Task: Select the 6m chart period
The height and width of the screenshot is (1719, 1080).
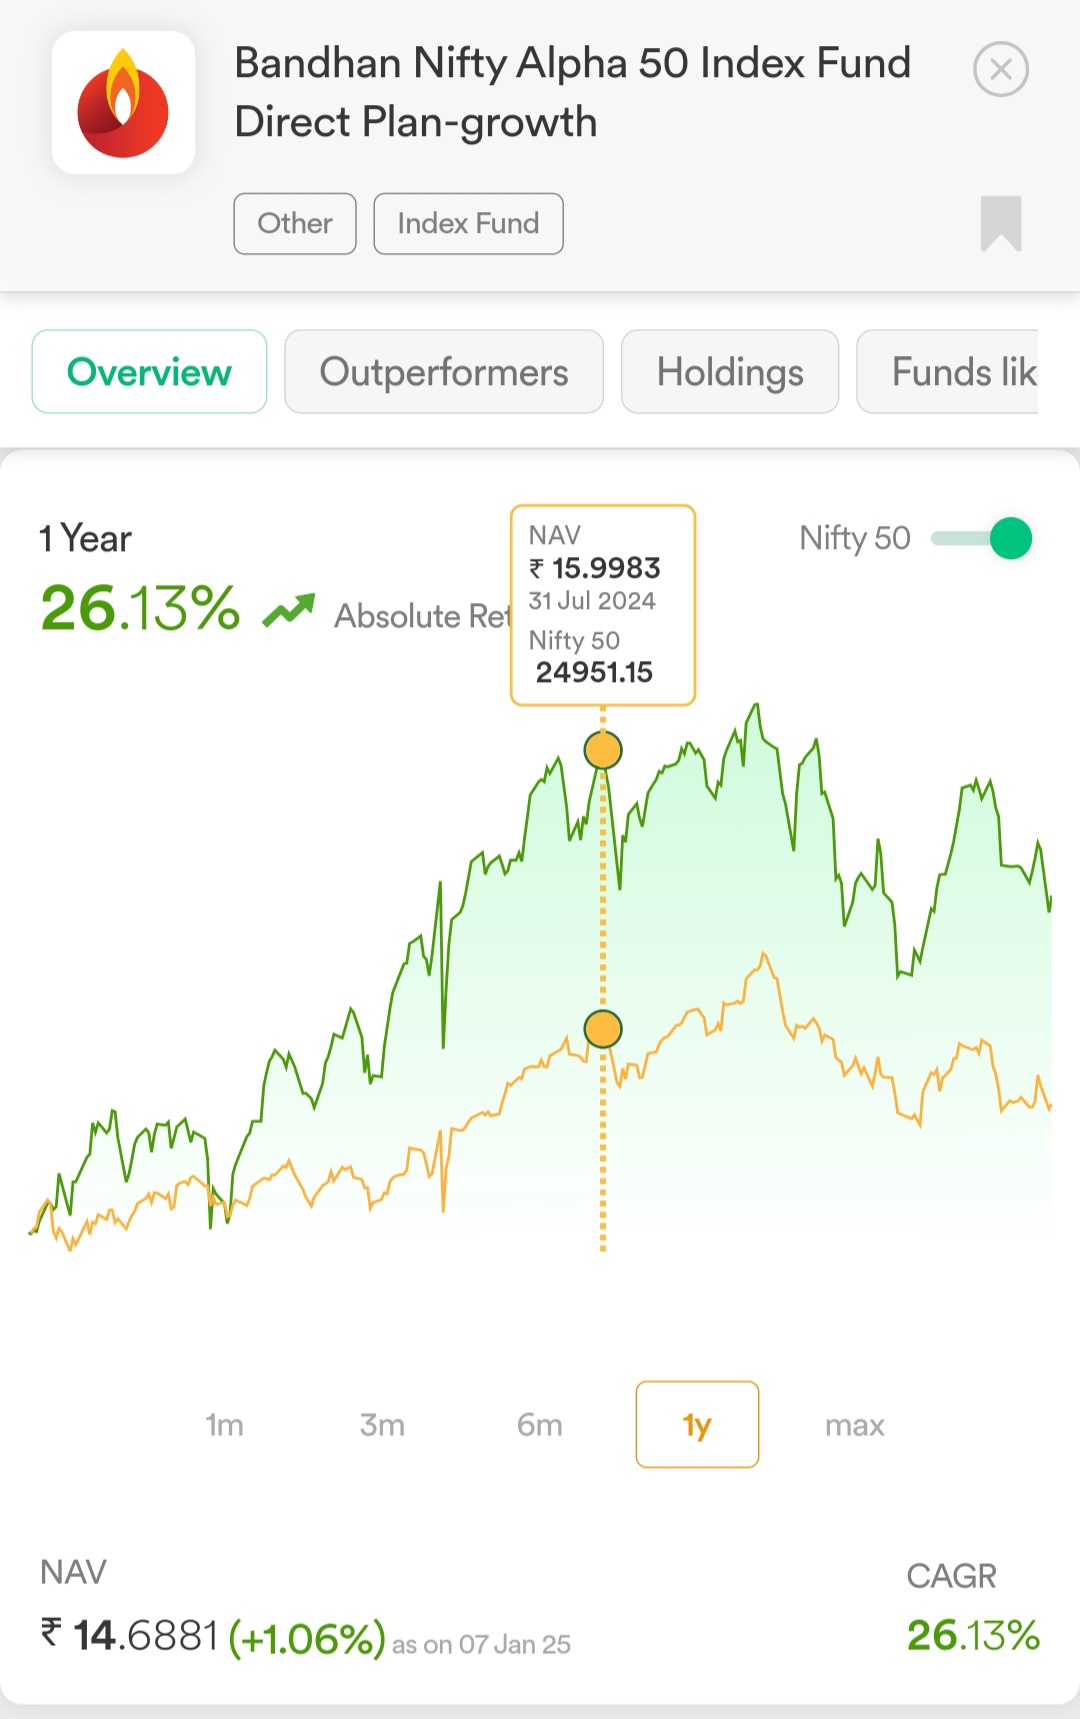Action: [x=540, y=1424]
